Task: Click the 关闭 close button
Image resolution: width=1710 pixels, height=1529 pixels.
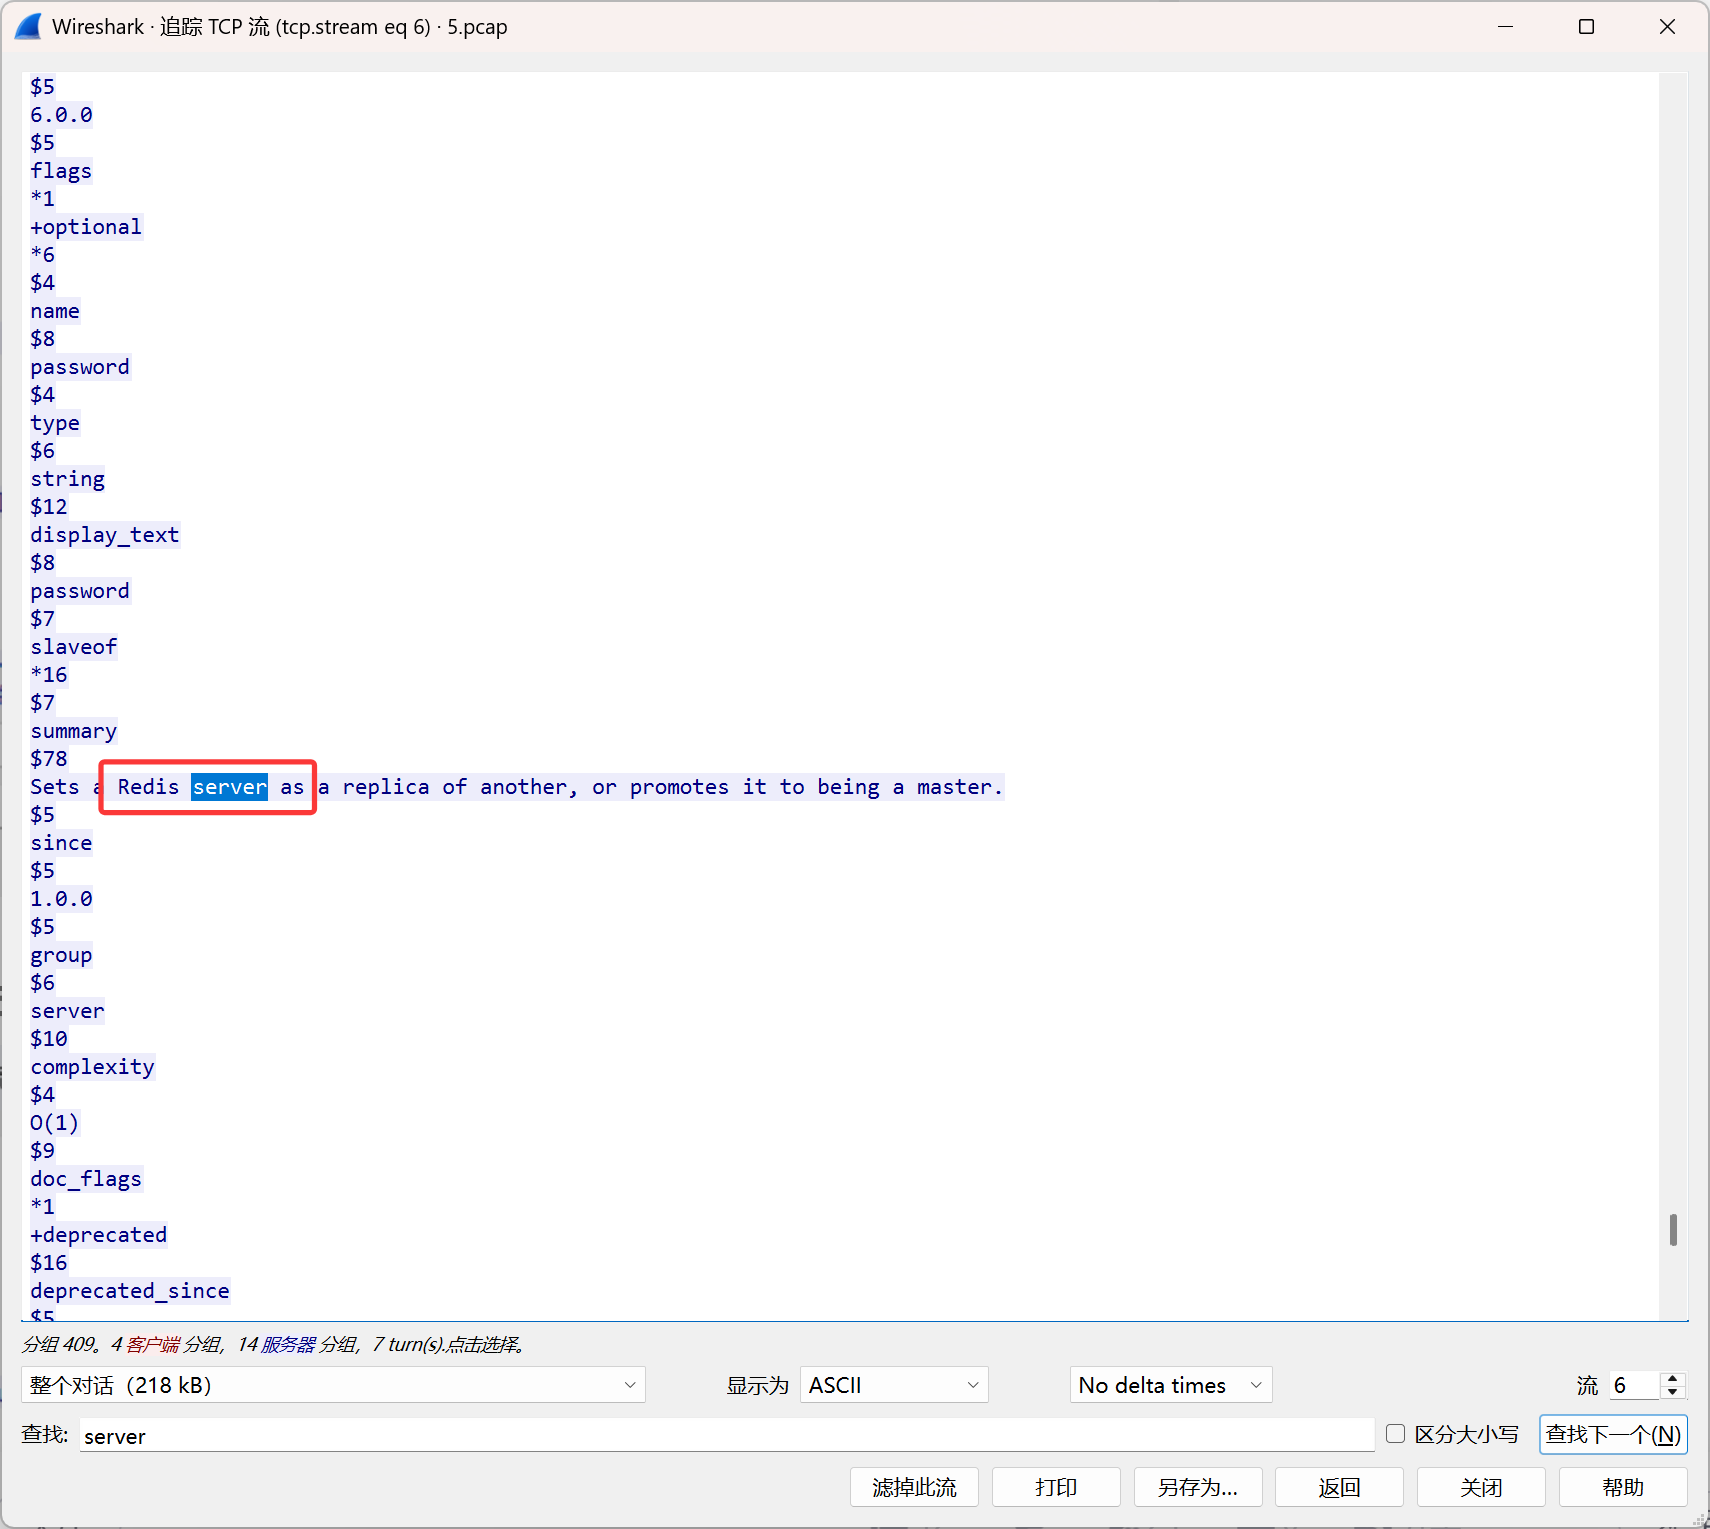Action: tap(1481, 1488)
